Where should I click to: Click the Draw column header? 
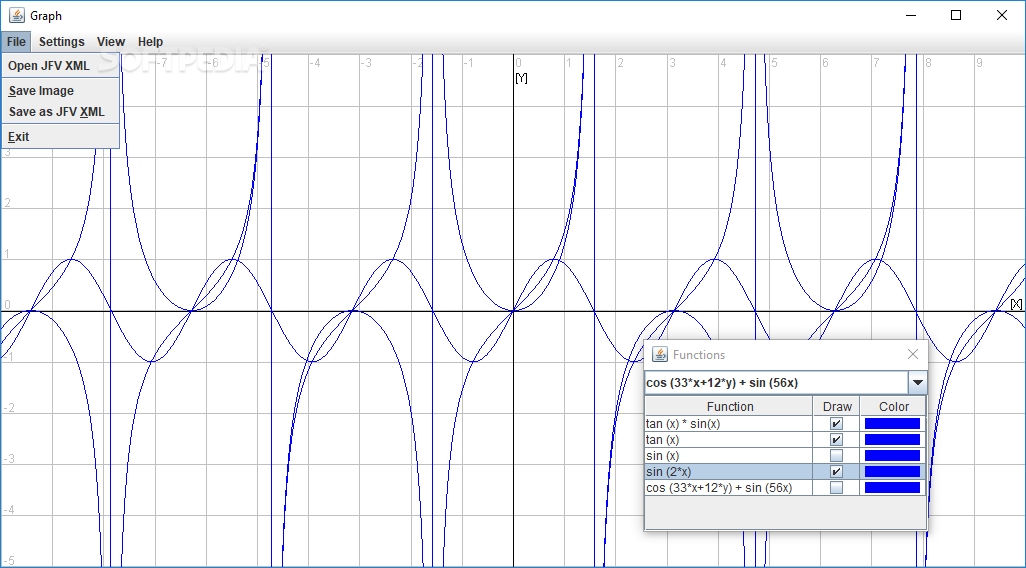(836, 406)
